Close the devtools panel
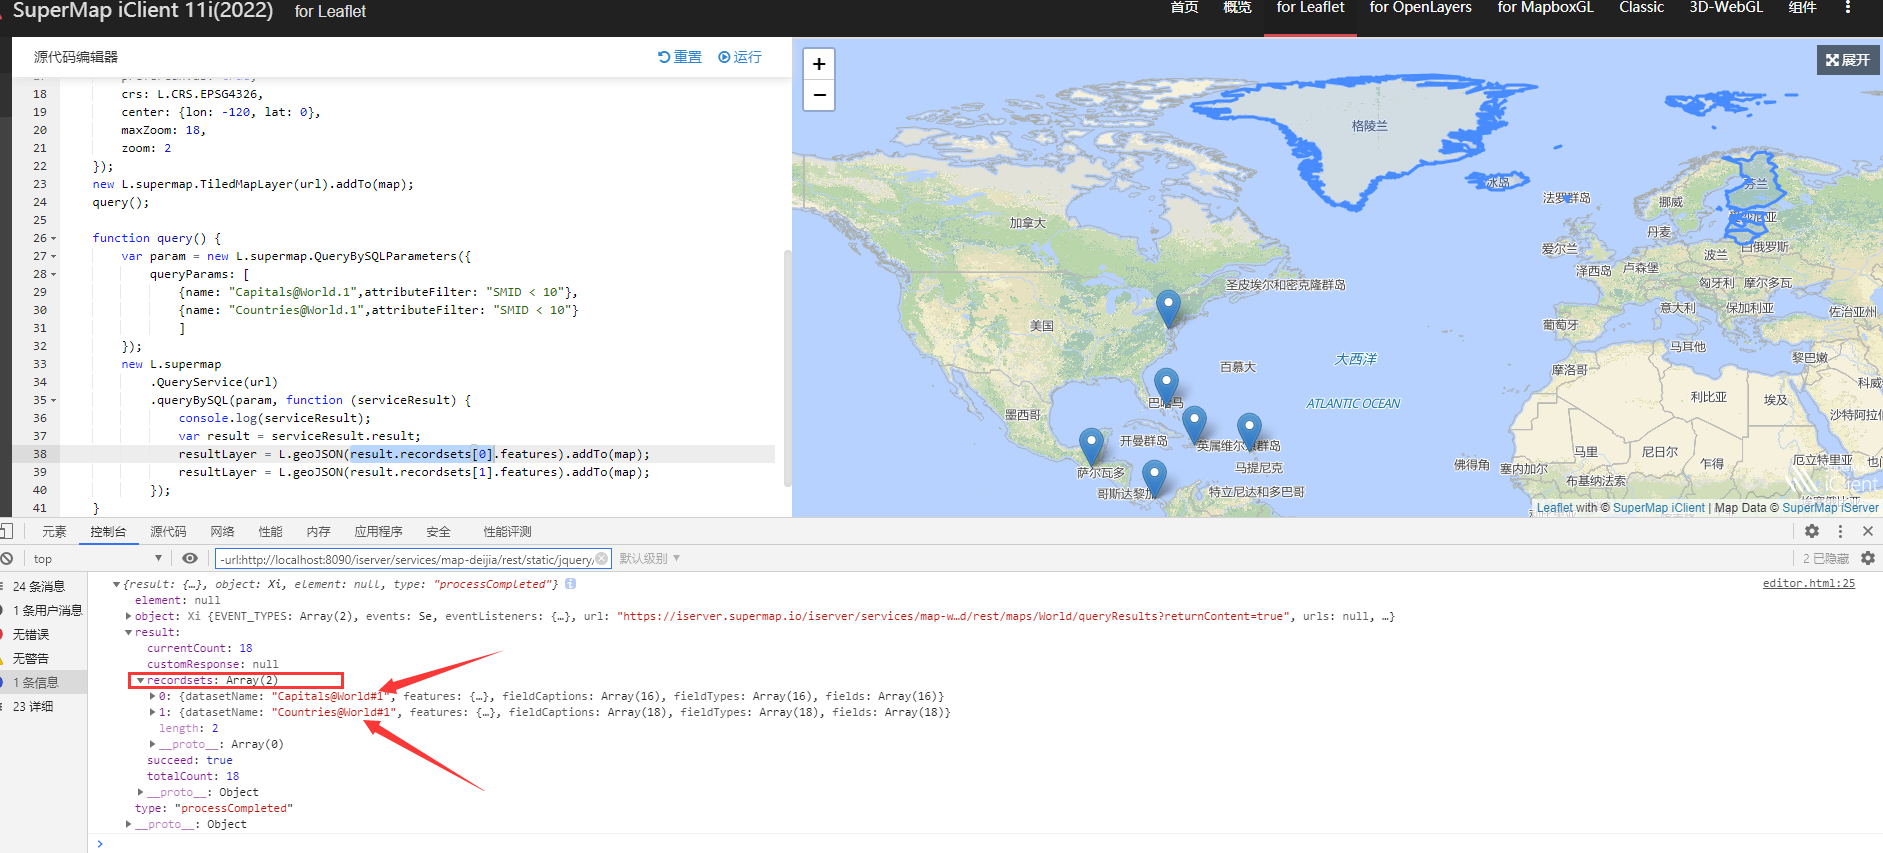This screenshot has height=853, width=1883. click(1867, 531)
